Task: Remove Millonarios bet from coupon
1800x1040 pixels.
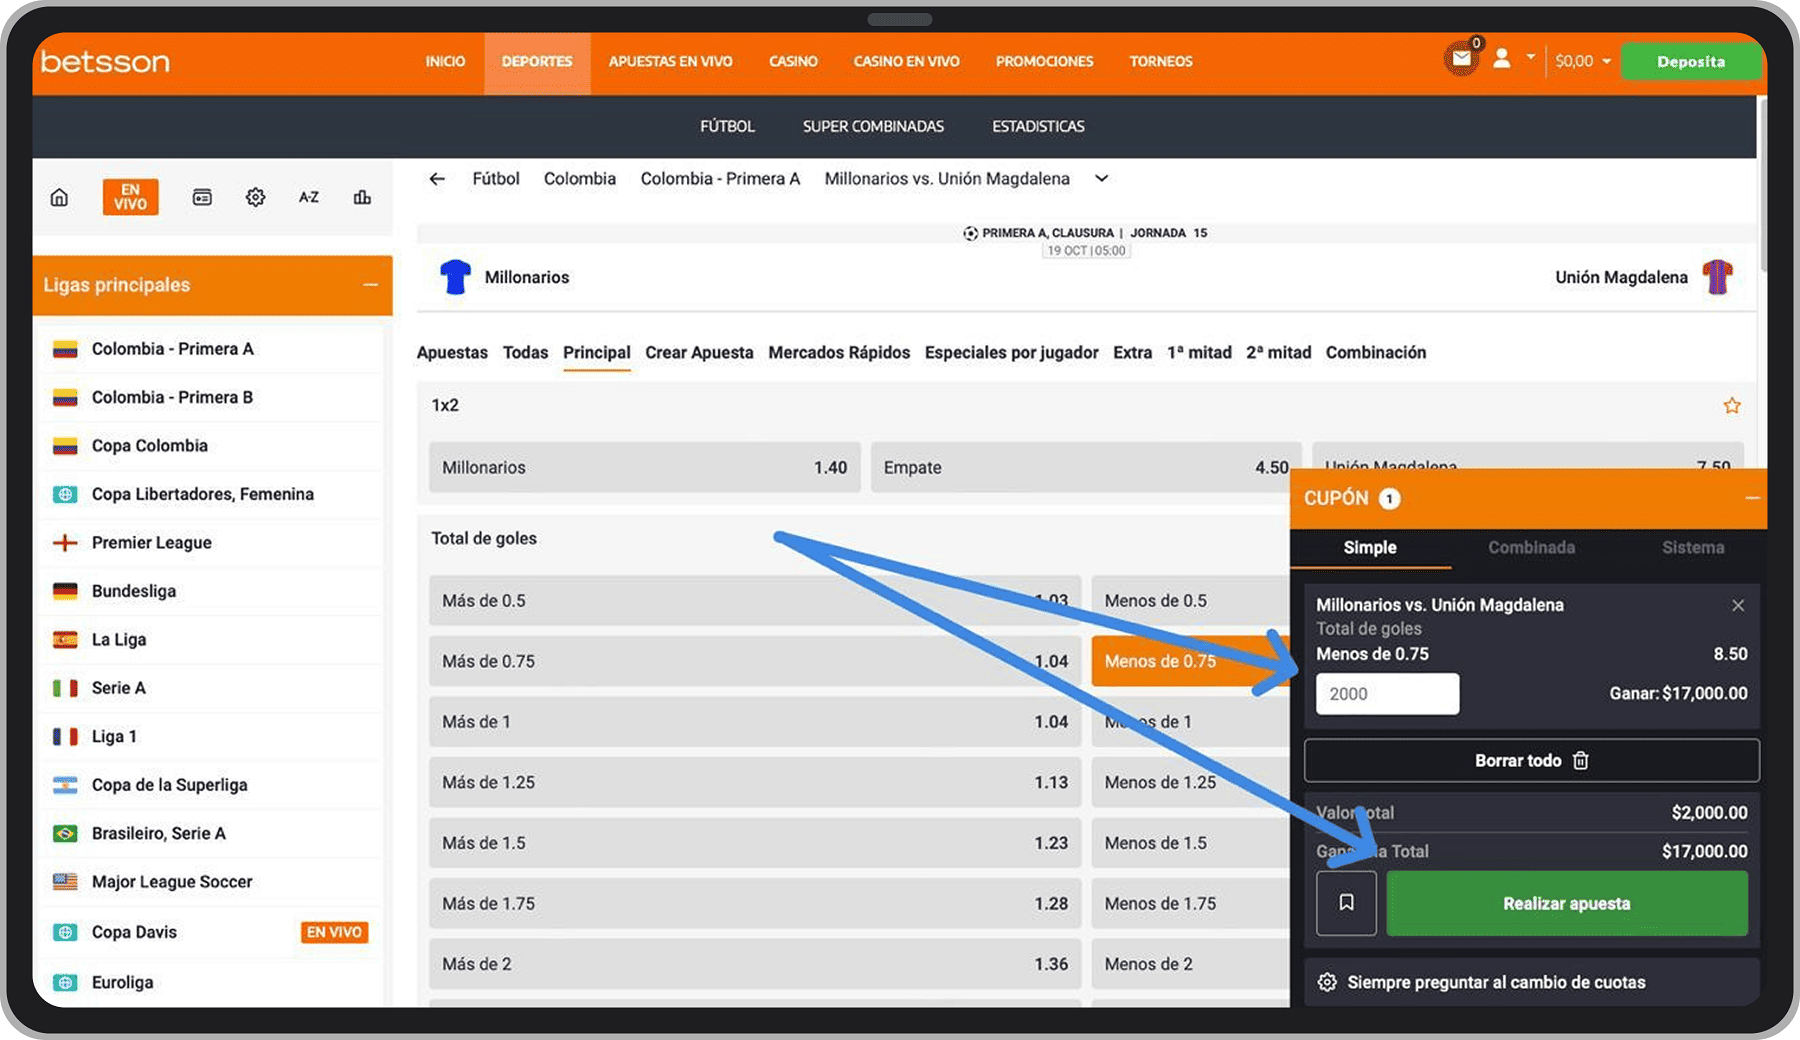Action: click(x=1738, y=605)
